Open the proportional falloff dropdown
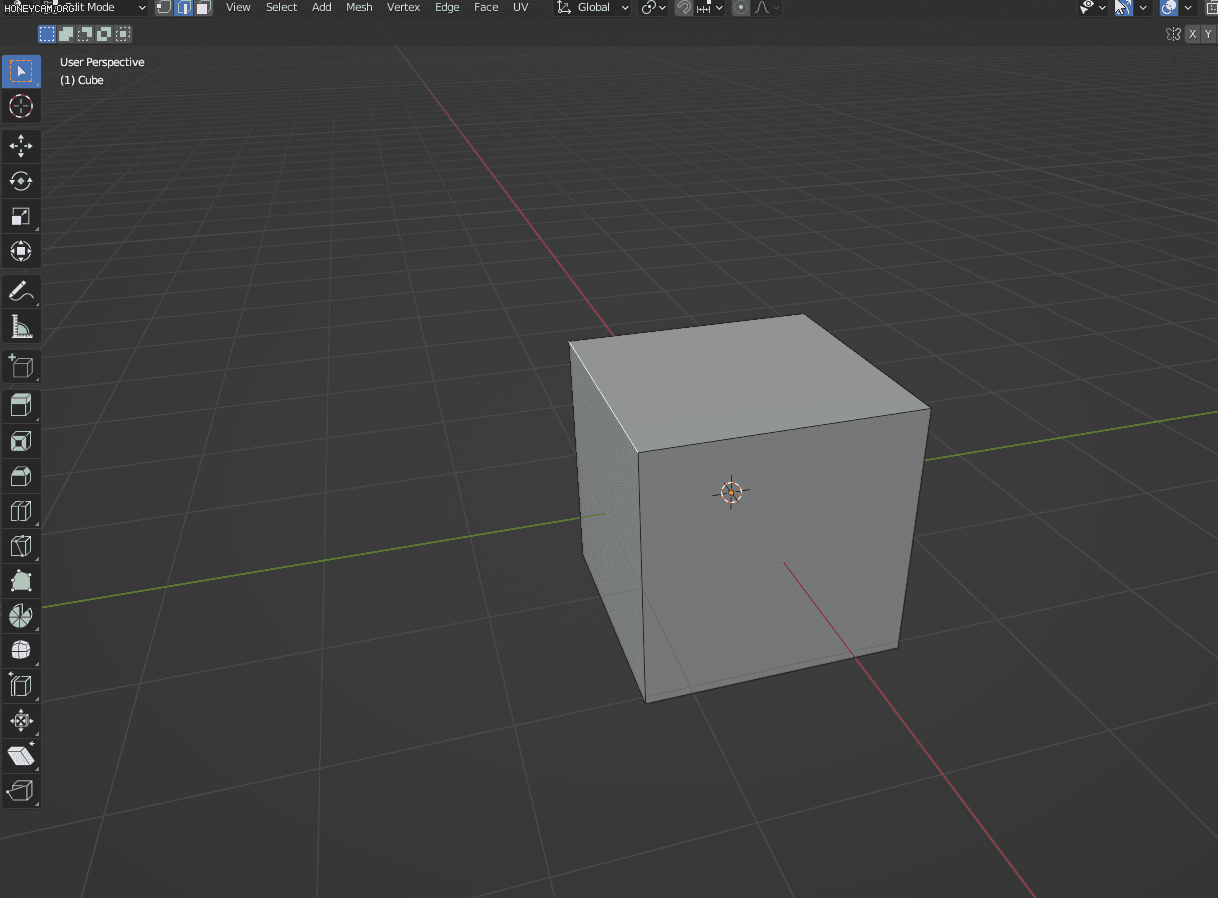Screen dimensions: 1218x898 pos(766,8)
